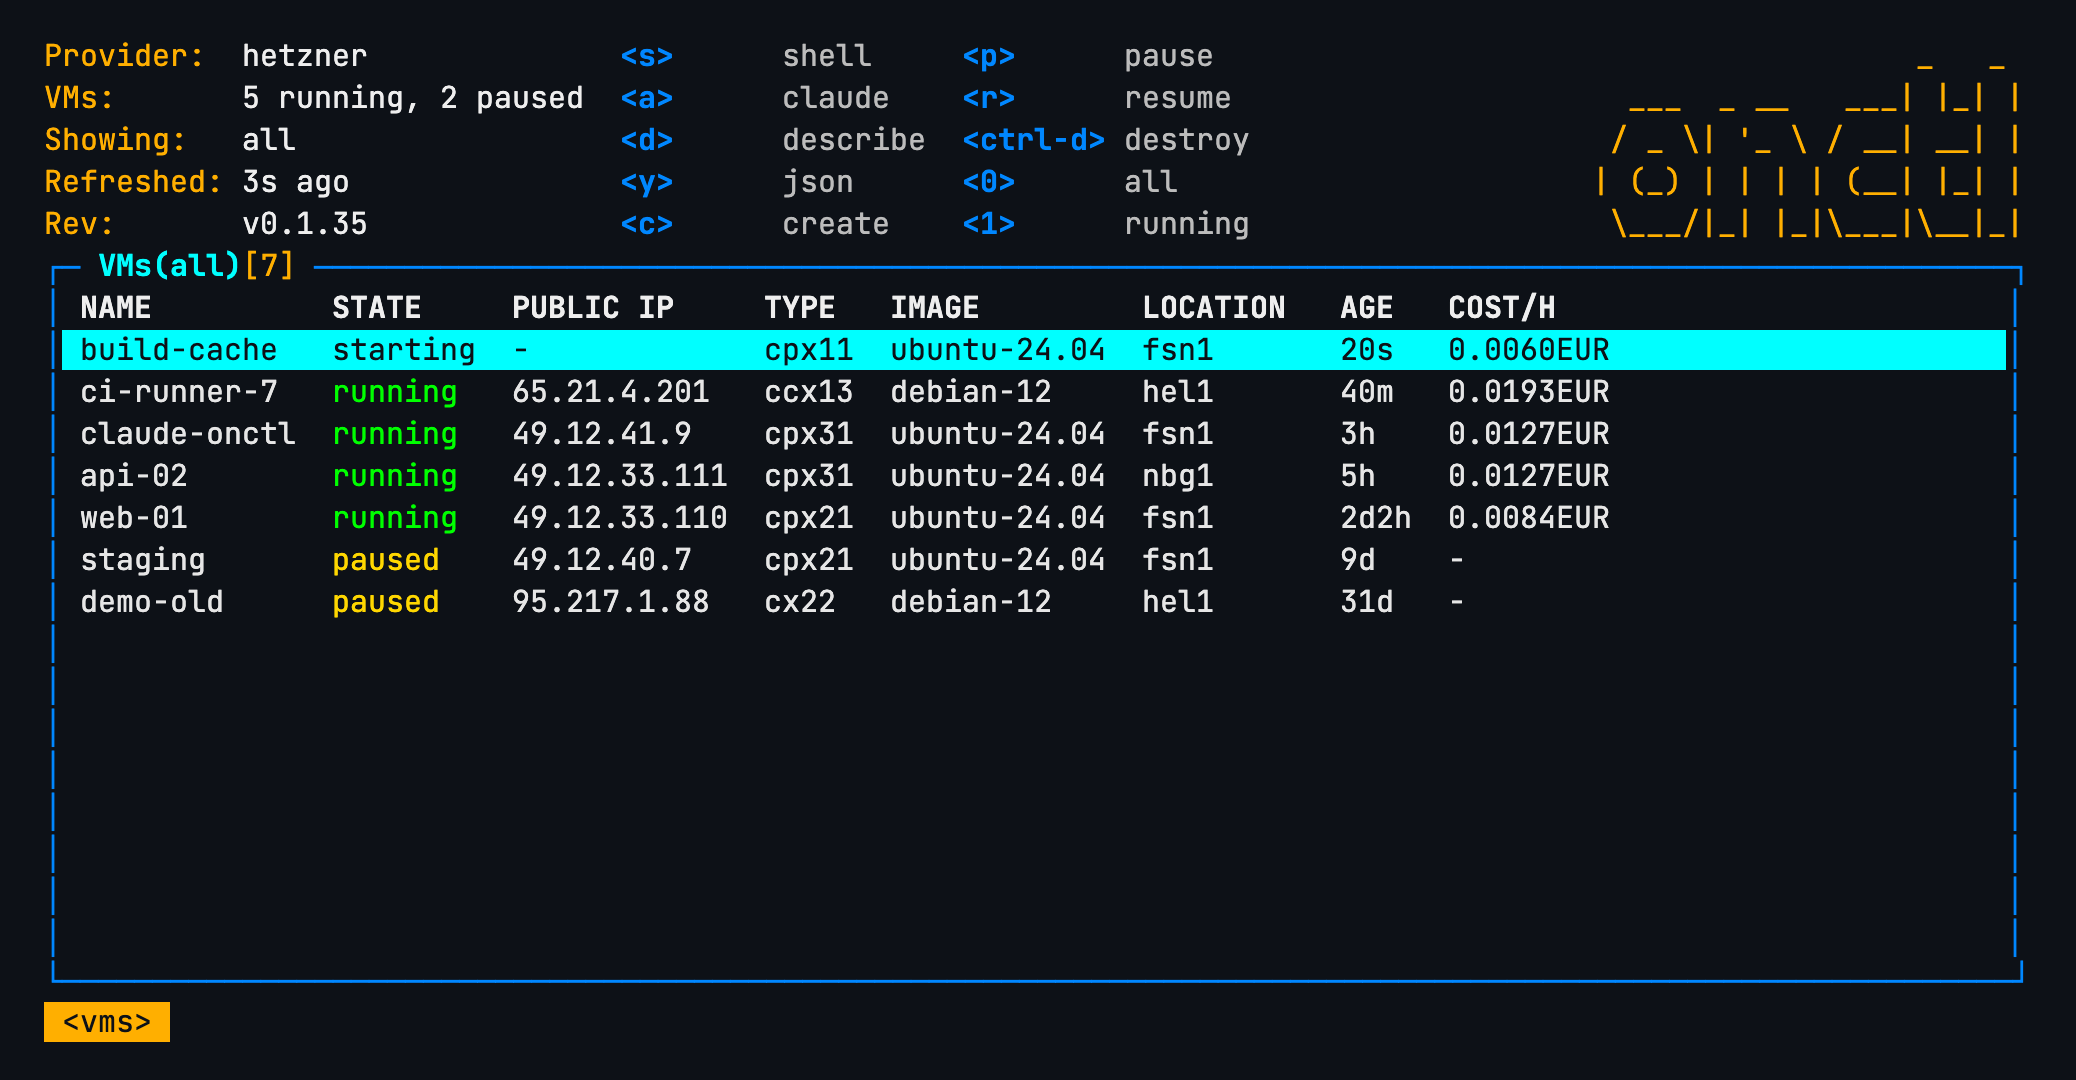Click the <s> shell shortcut key

click(x=646, y=56)
